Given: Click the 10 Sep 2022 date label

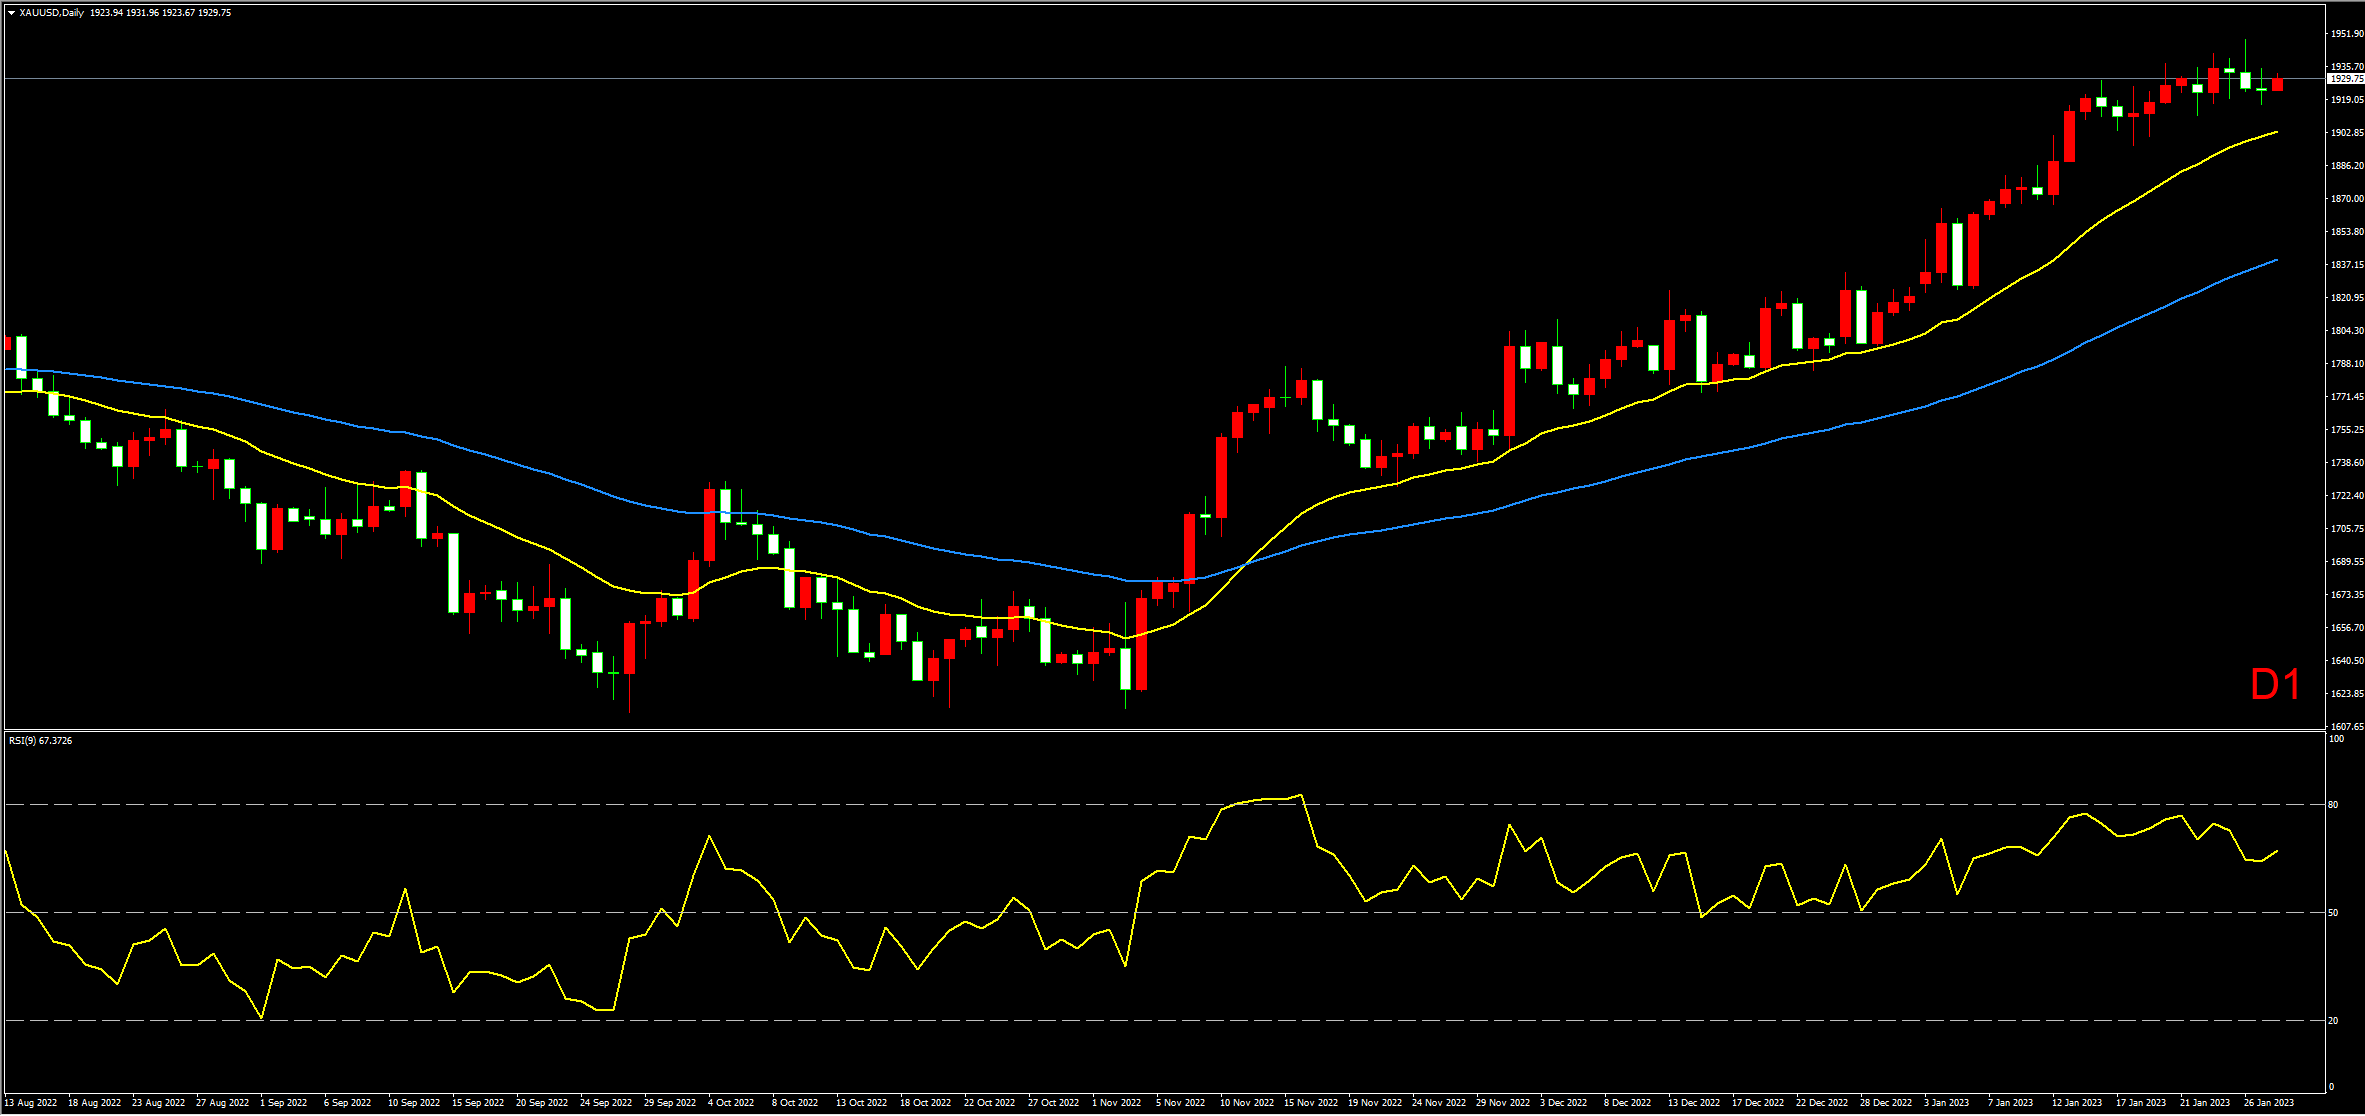Looking at the screenshot, I should coord(414,1103).
